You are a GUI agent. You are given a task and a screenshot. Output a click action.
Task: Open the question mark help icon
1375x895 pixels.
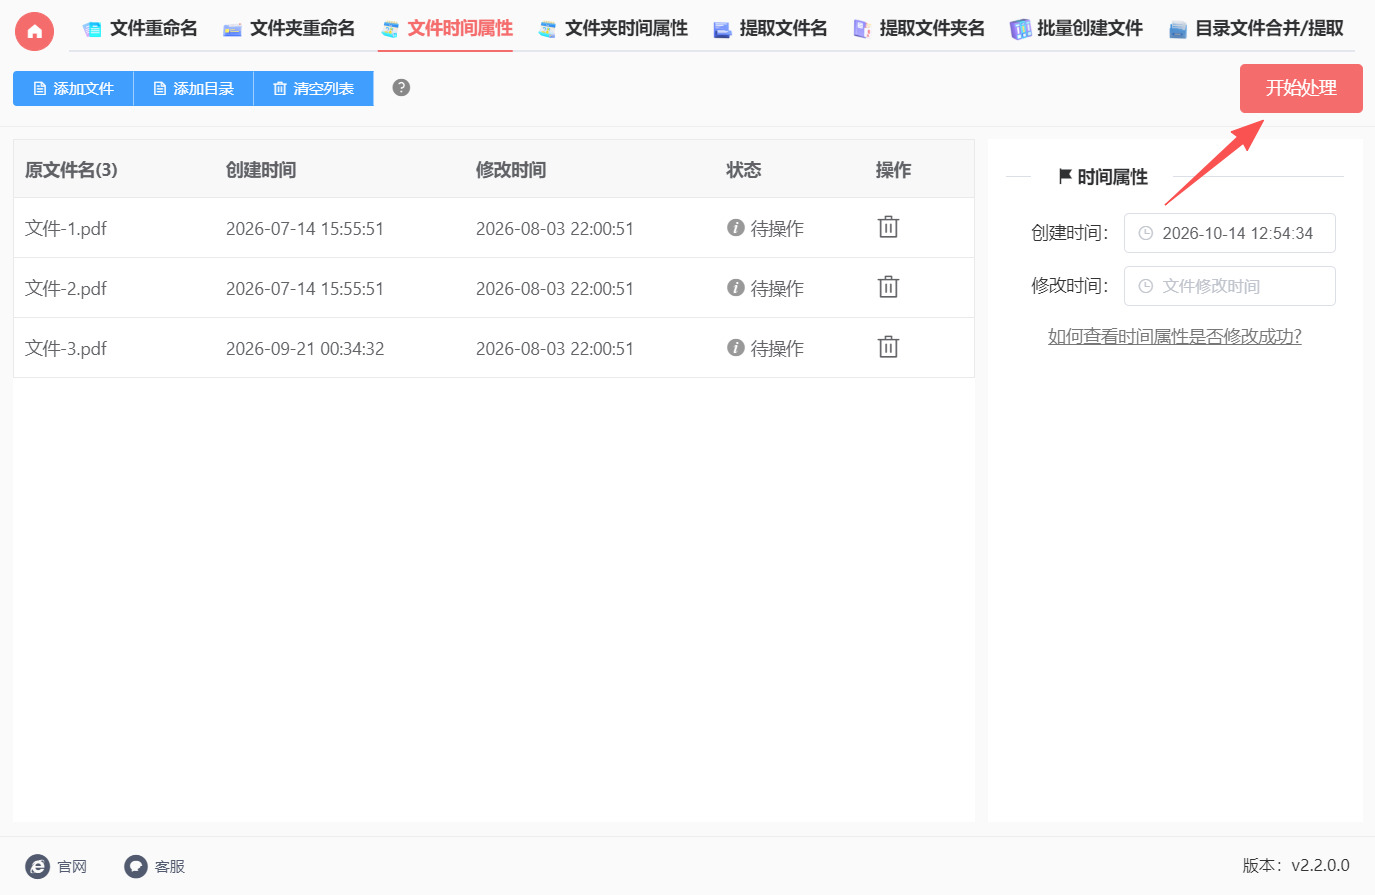tap(401, 88)
